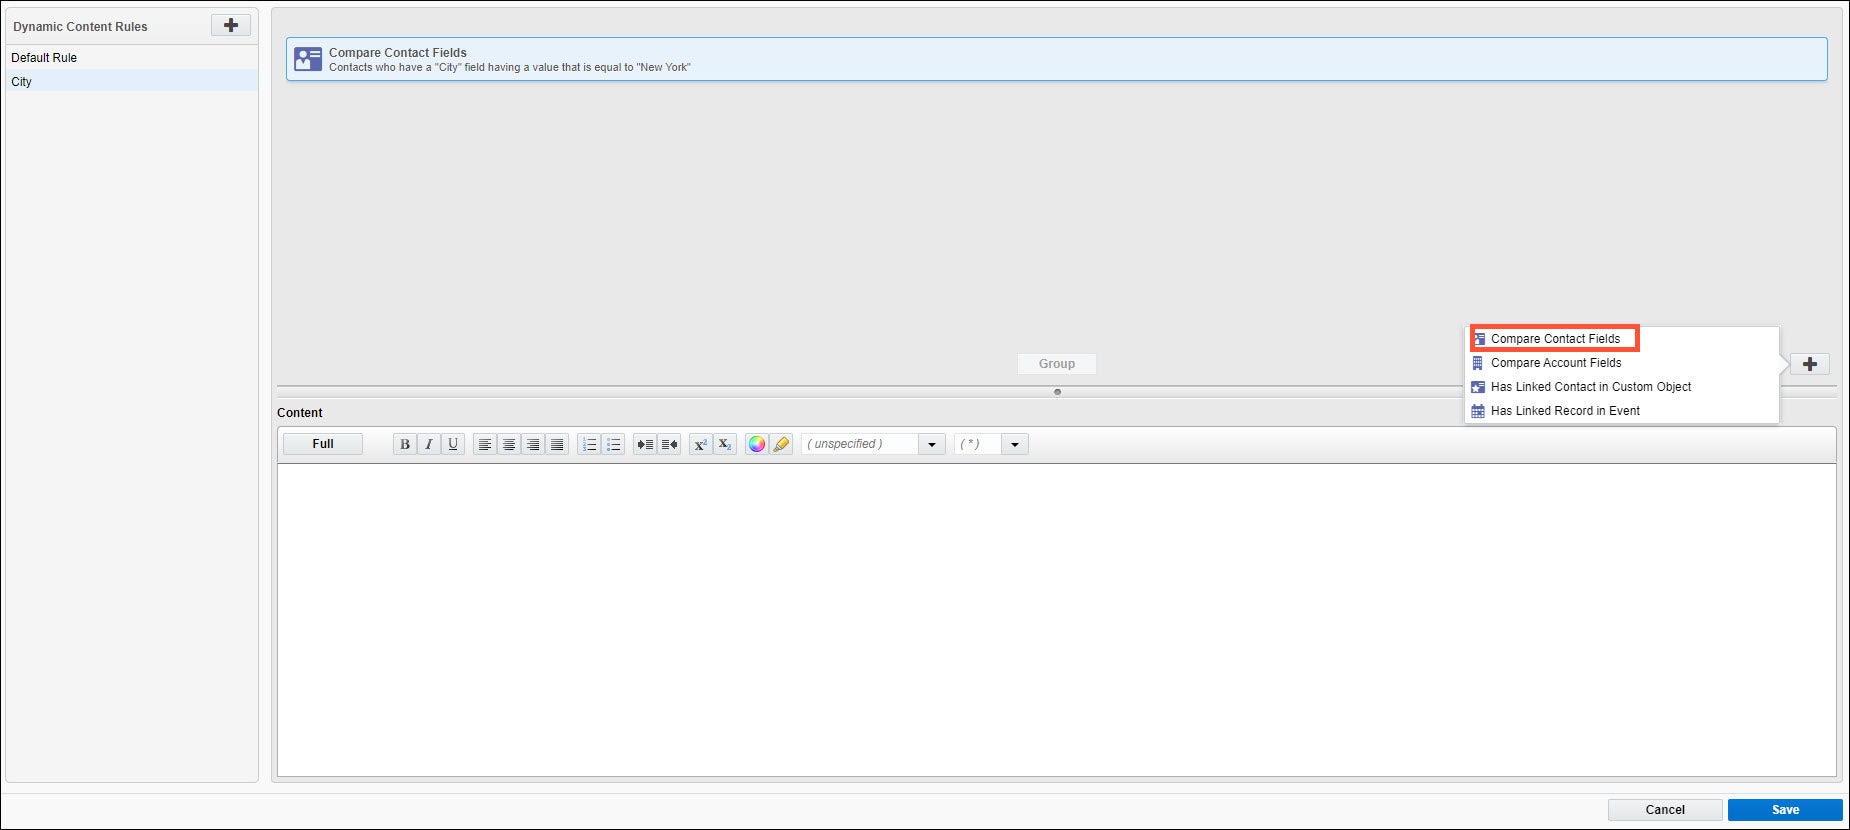Select Has Linked Record in Event

(1564, 411)
